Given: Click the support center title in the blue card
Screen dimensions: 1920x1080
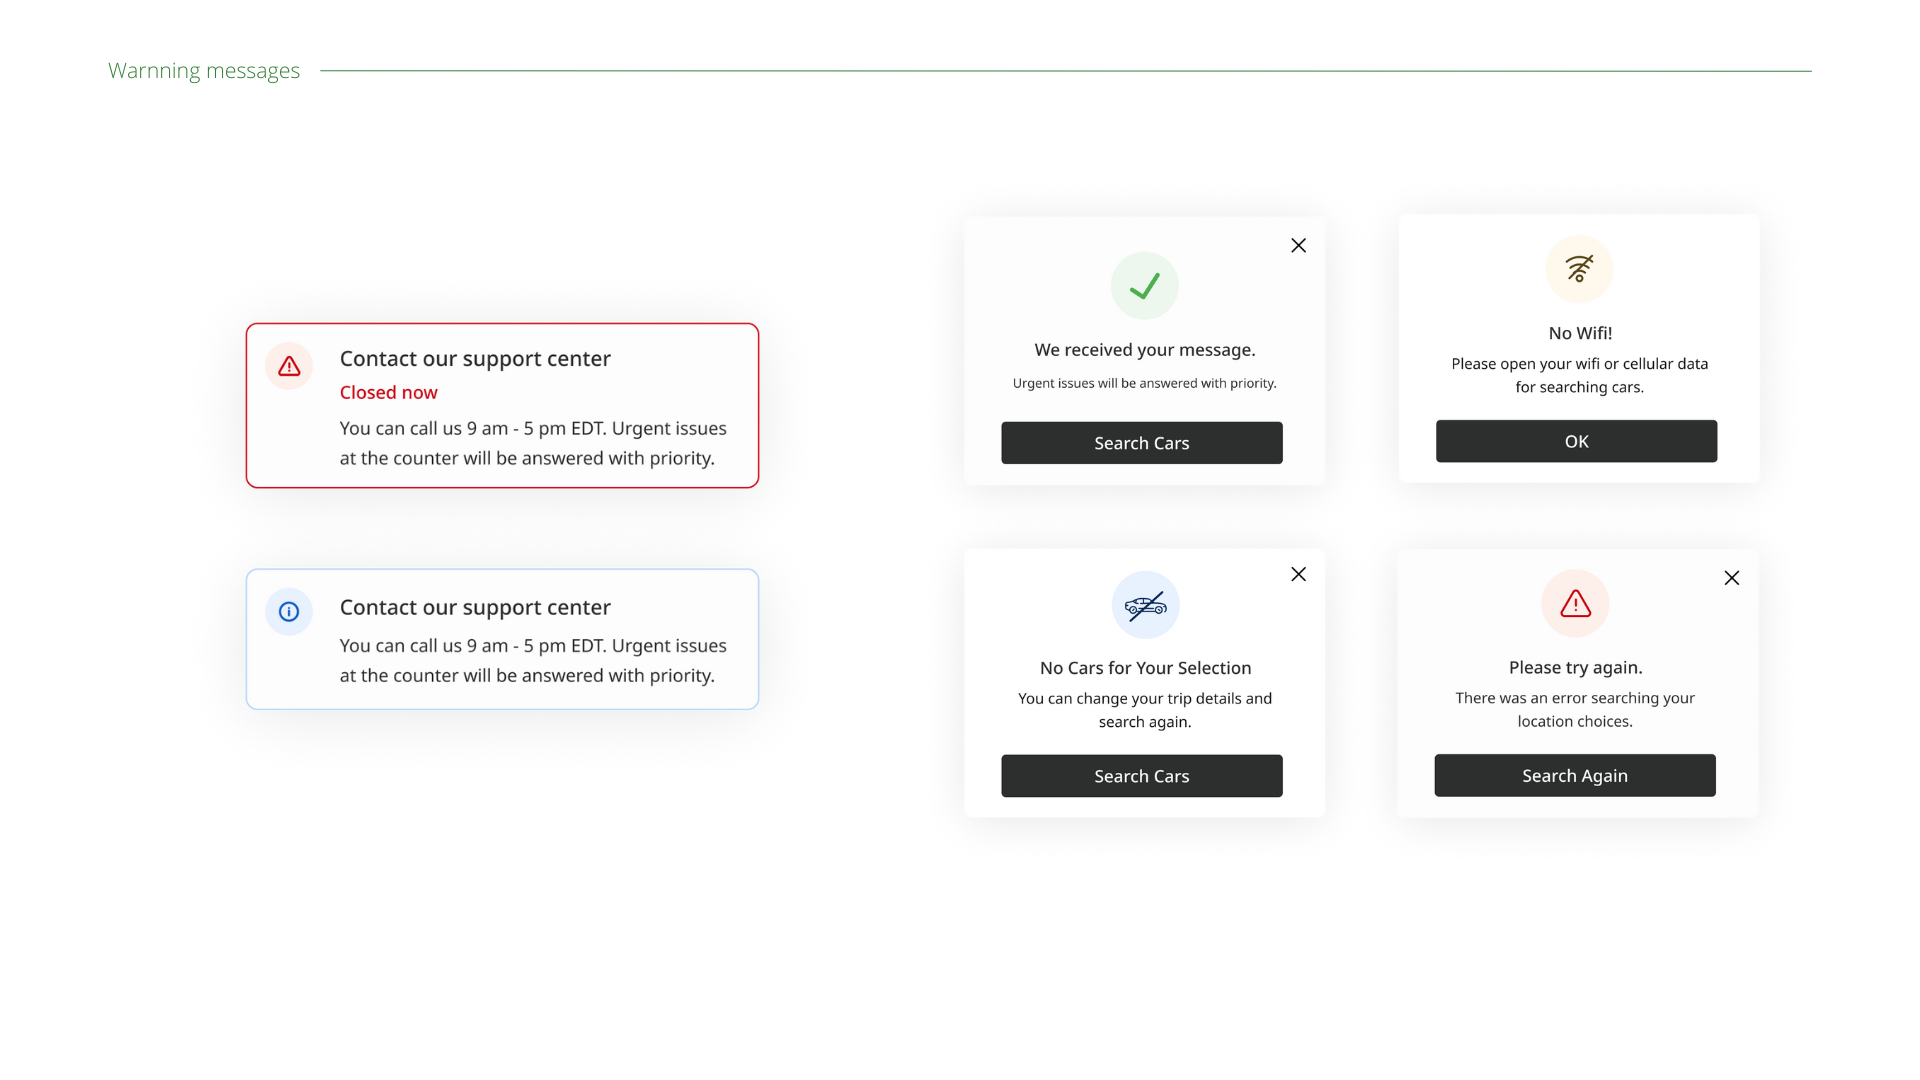Looking at the screenshot, I should 475,607.
